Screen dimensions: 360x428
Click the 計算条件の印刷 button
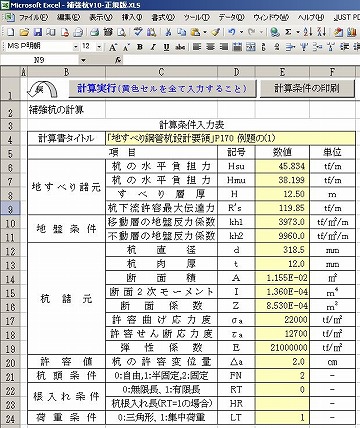coord(307,89)
